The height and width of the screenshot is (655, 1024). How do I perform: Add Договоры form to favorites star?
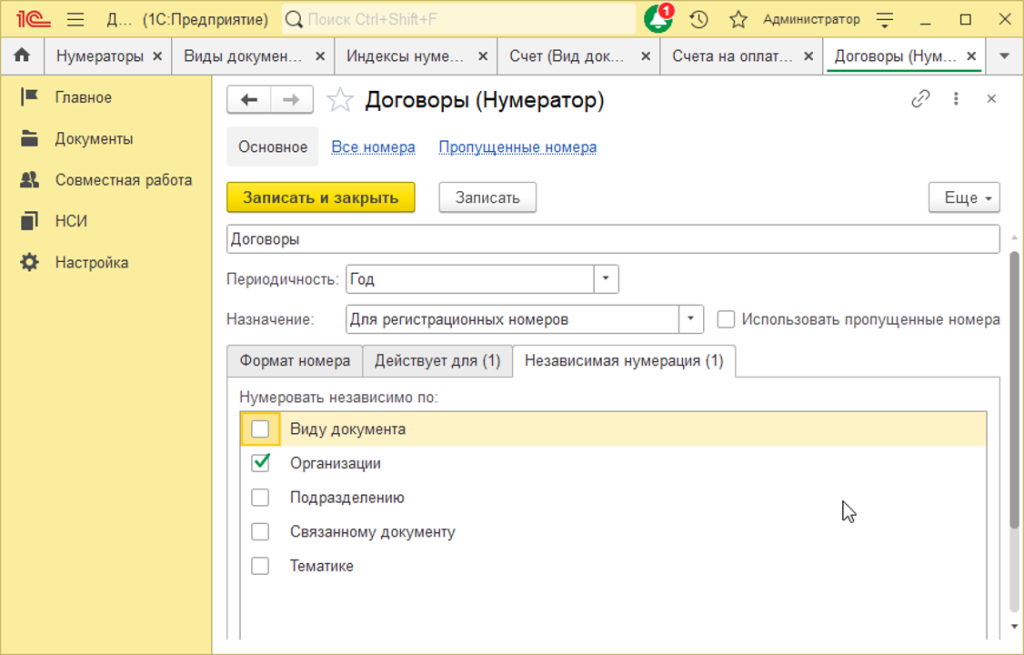(x=341, y=99)
